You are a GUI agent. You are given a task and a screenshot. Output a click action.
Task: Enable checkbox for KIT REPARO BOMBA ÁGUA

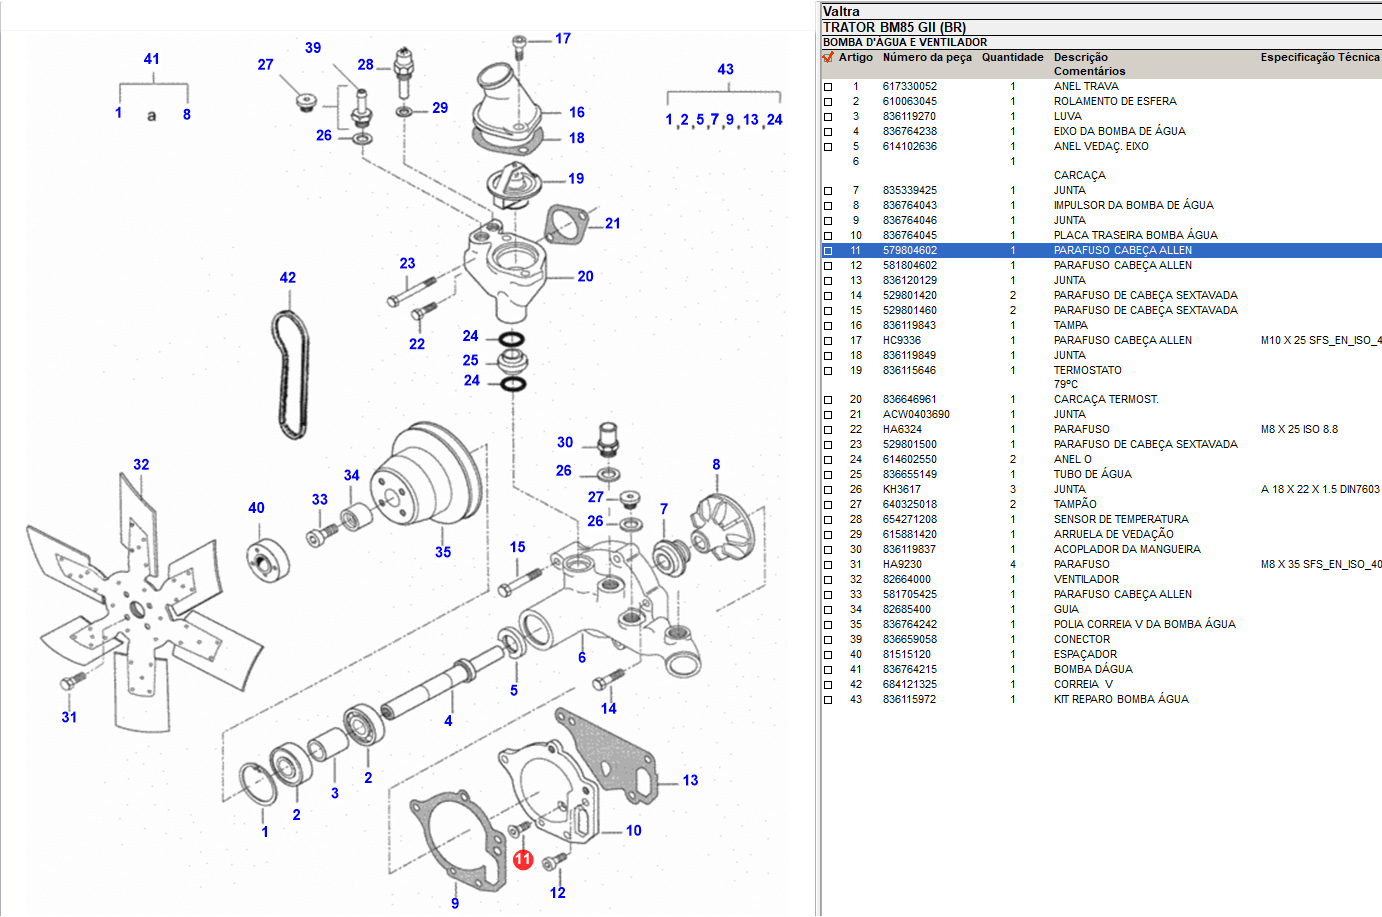tap(828, 700)
